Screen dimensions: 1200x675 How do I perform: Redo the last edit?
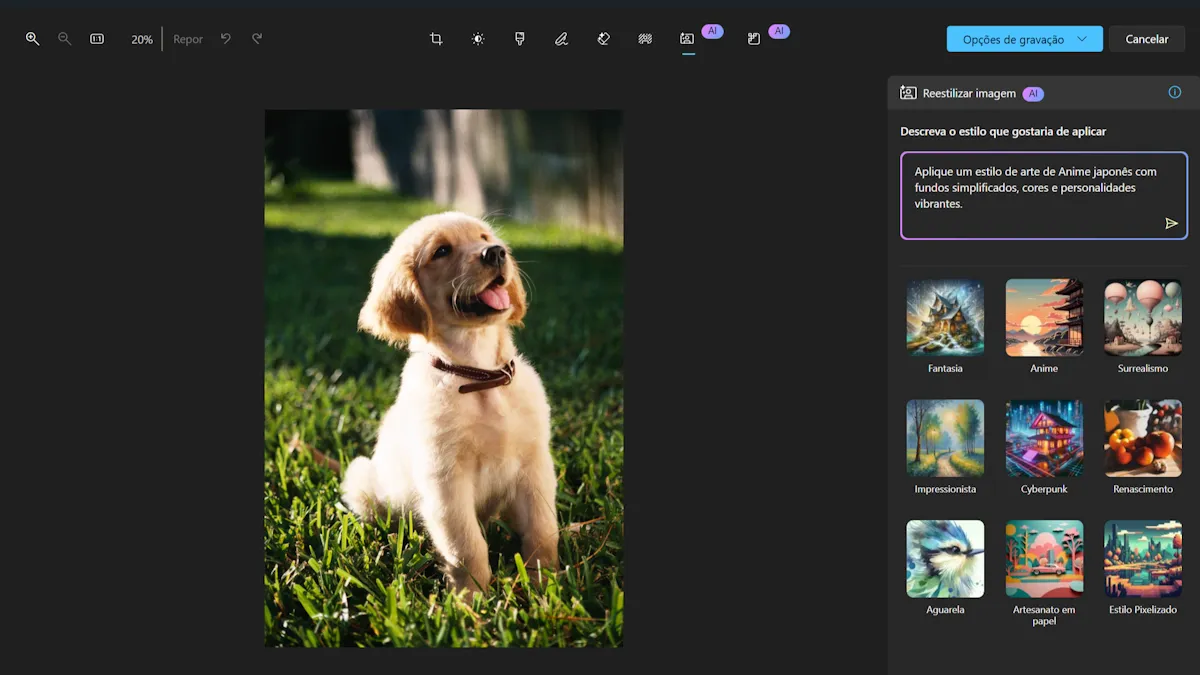(257, 39)
